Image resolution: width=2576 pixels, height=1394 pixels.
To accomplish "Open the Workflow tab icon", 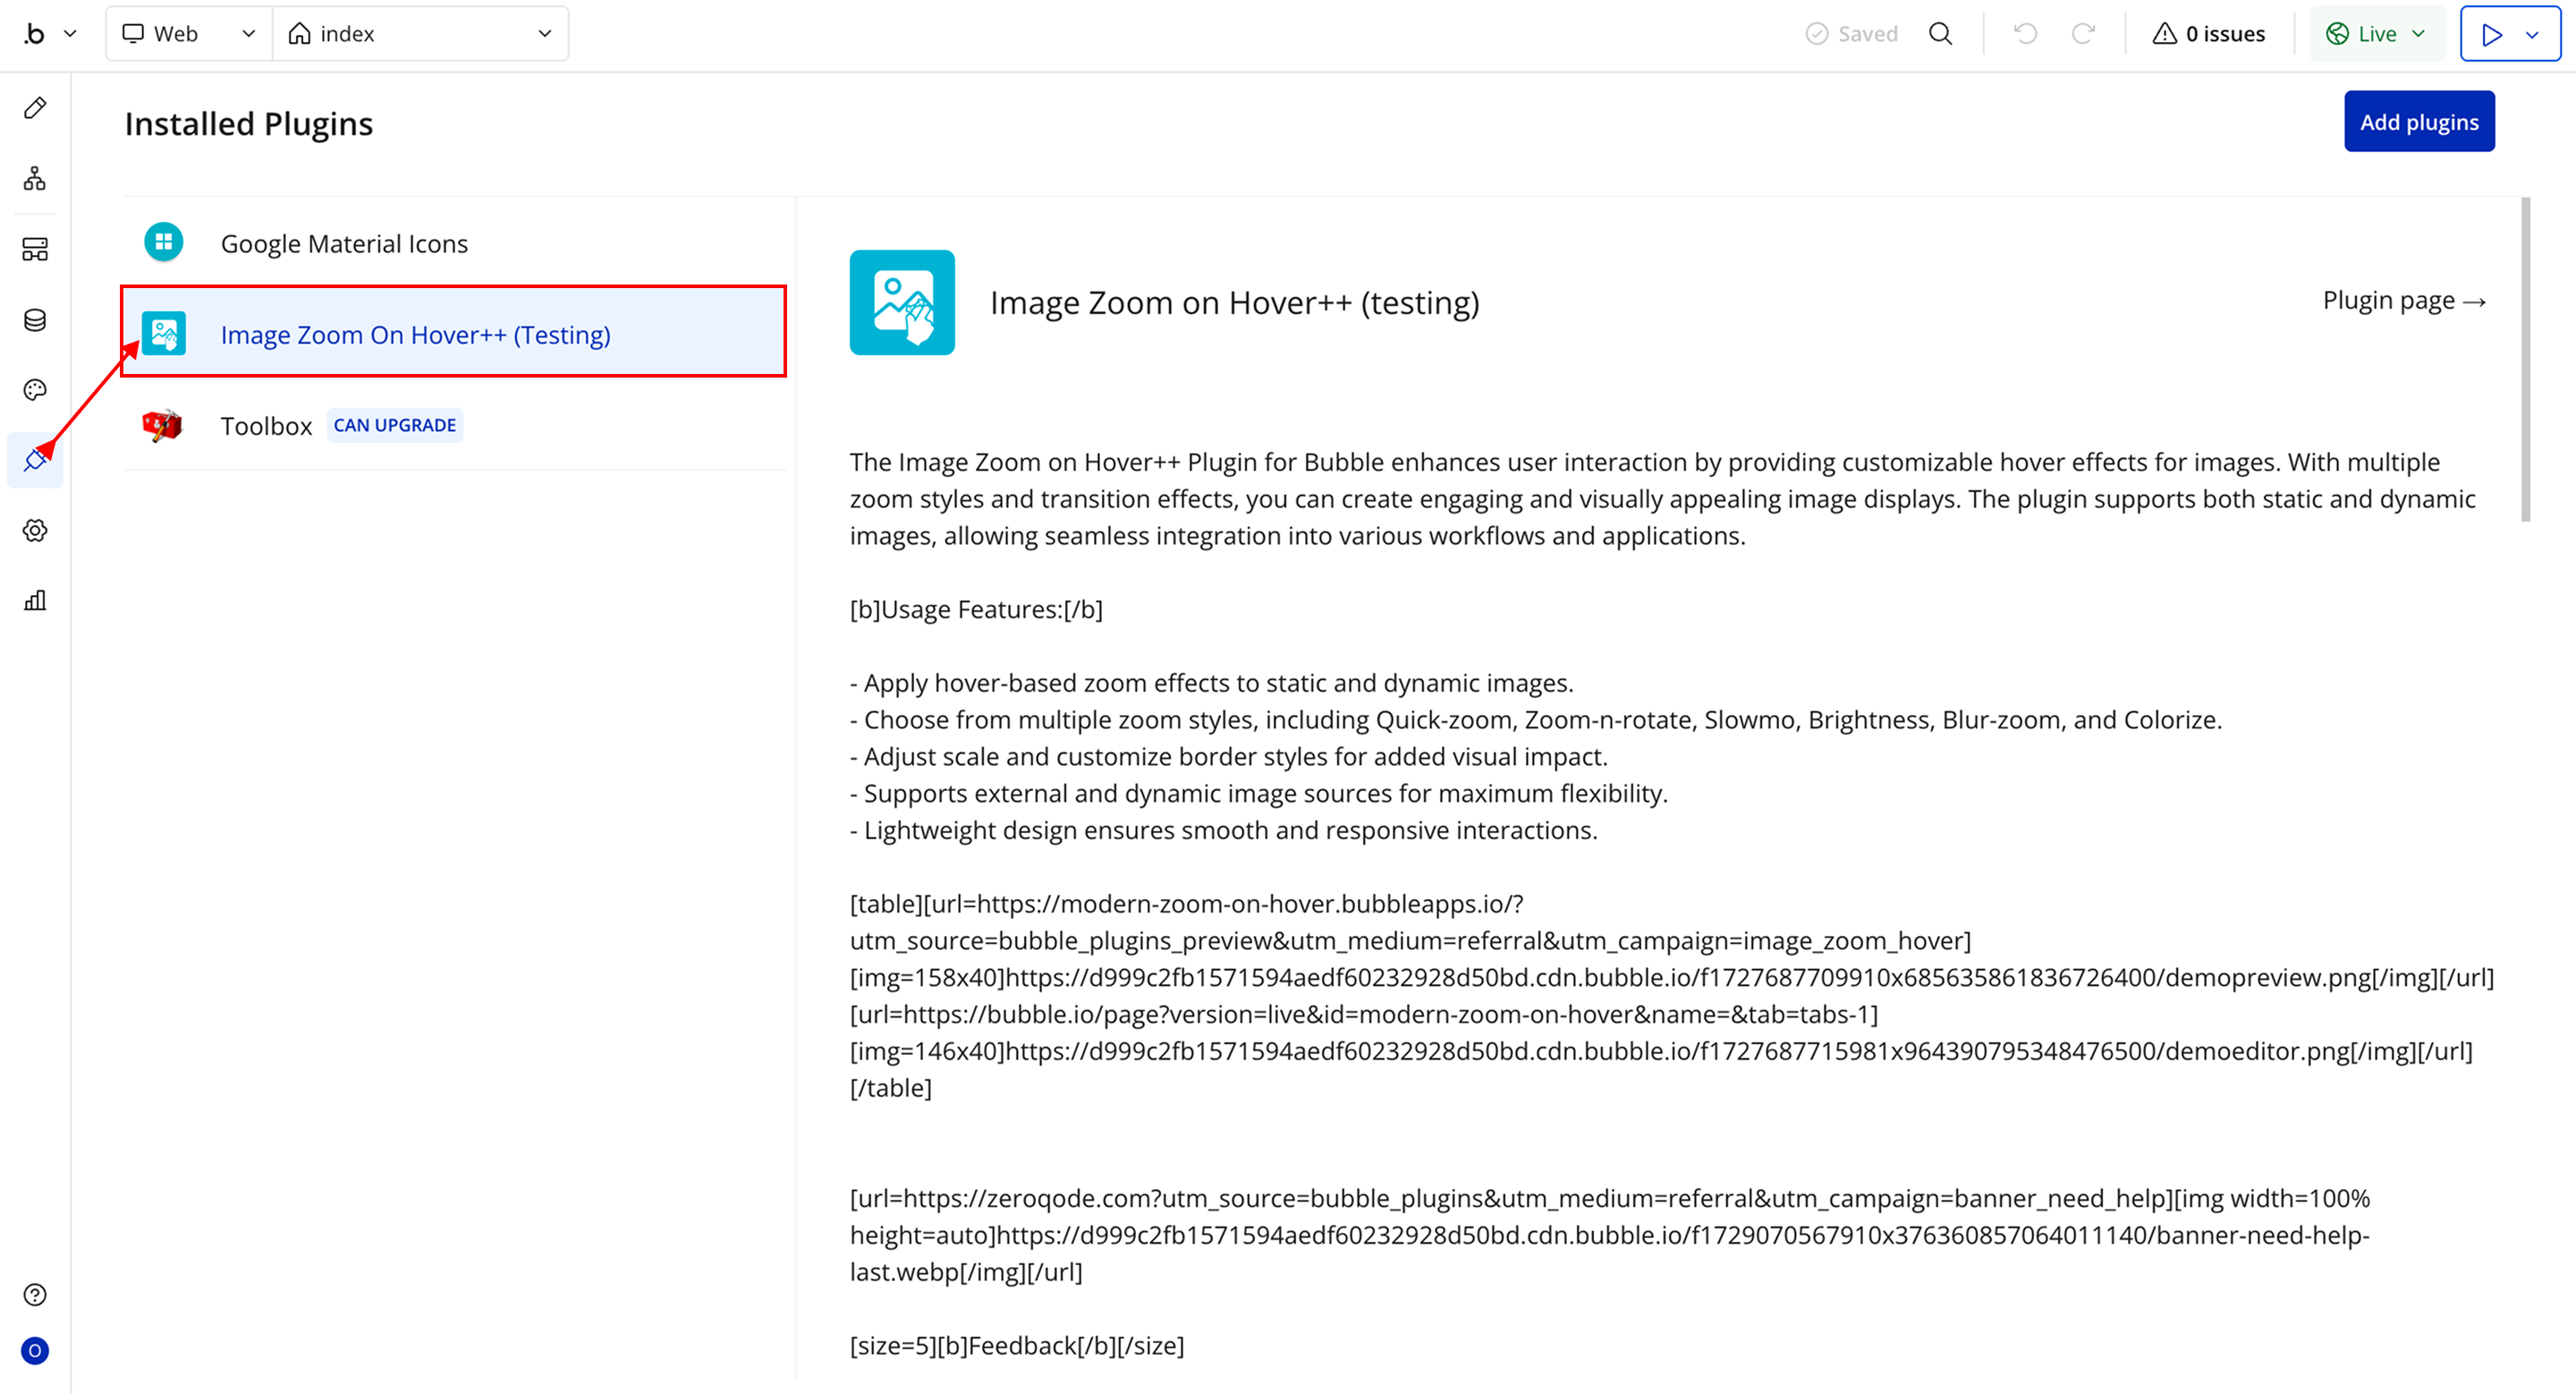I will pos(35,179).
